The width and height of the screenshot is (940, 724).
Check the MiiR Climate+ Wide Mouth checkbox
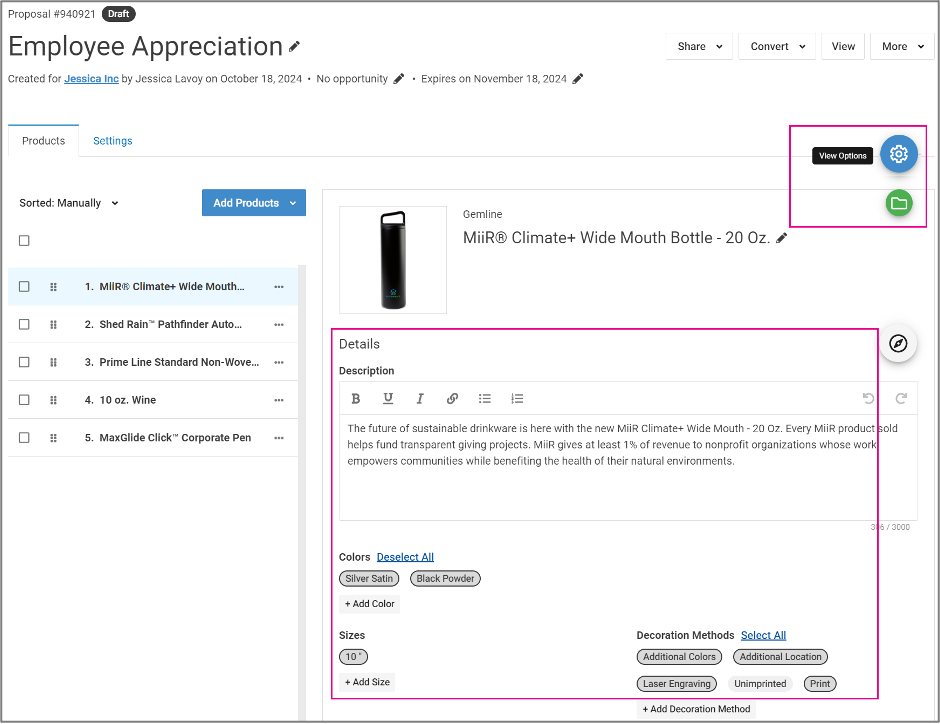24,286
